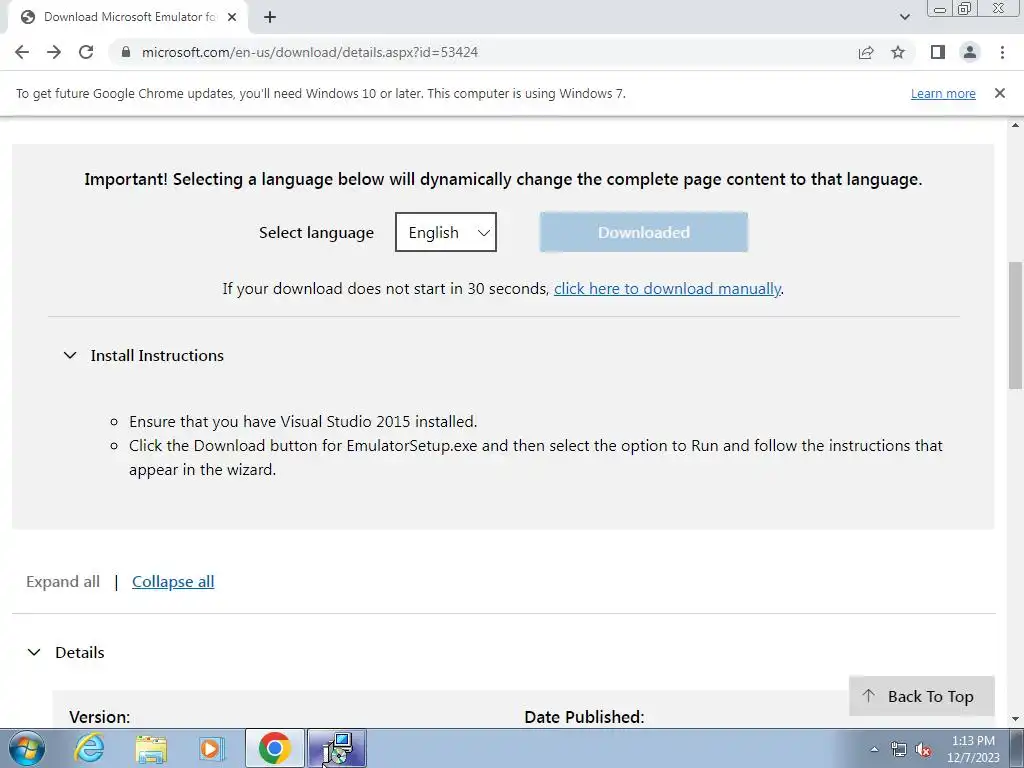Go back to the previous page

click(22, 52)
